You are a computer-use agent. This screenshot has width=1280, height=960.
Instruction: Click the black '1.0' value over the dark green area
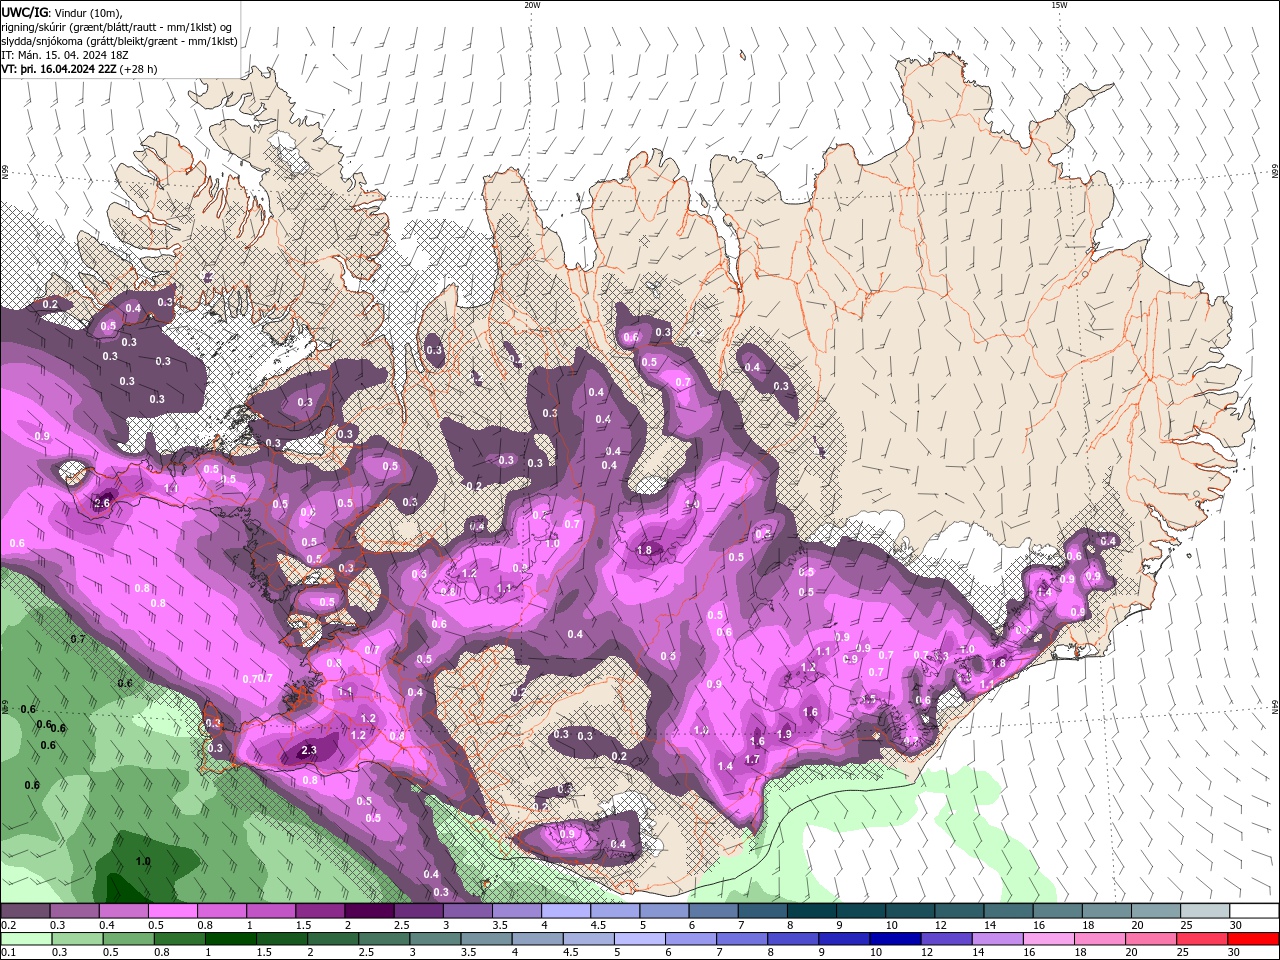tap(143, 861)
